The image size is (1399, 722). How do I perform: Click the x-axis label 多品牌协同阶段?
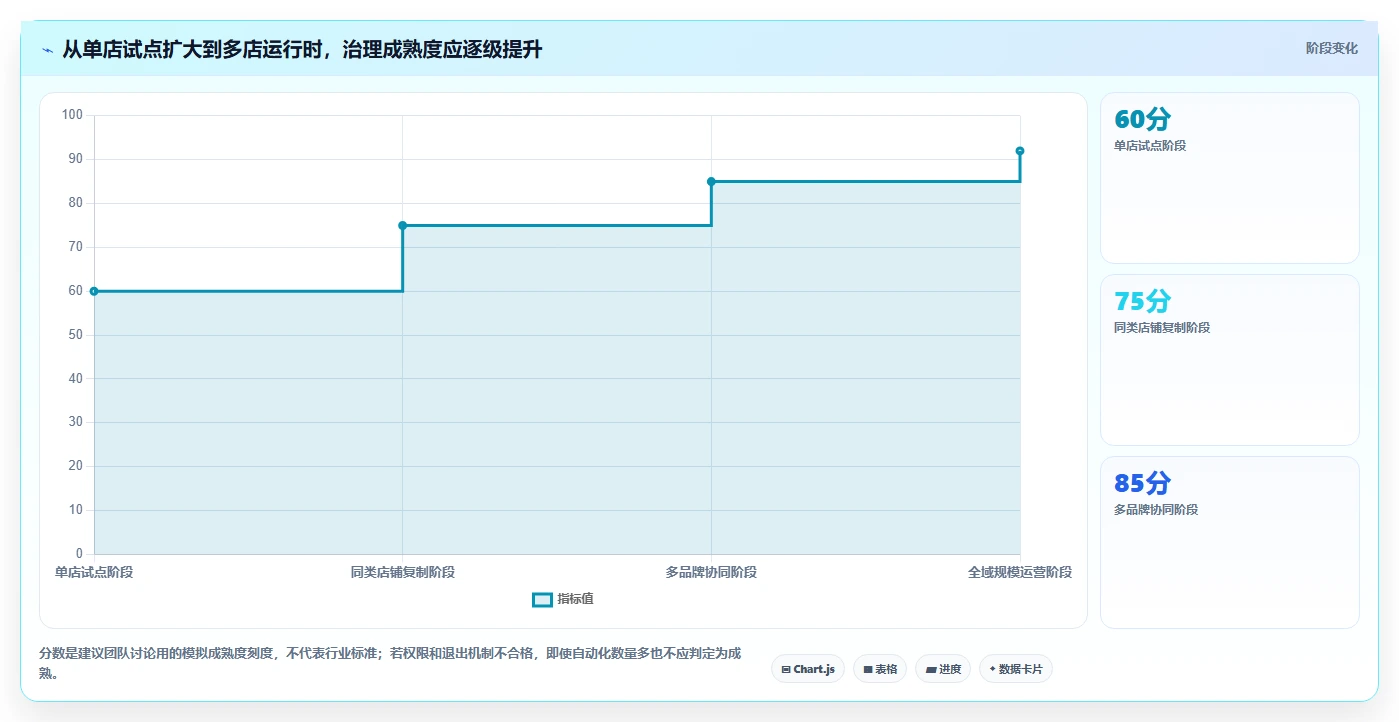(711, 572)
